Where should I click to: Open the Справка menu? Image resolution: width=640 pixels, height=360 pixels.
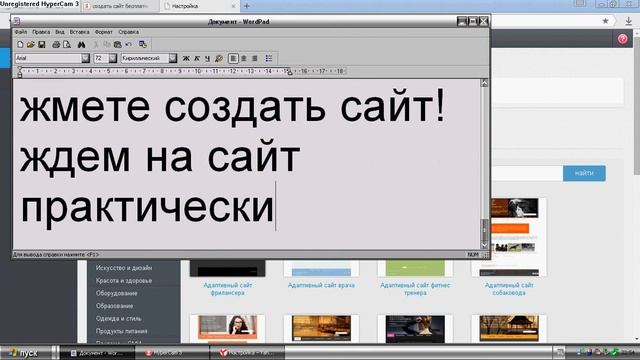(x=129, y=32)
